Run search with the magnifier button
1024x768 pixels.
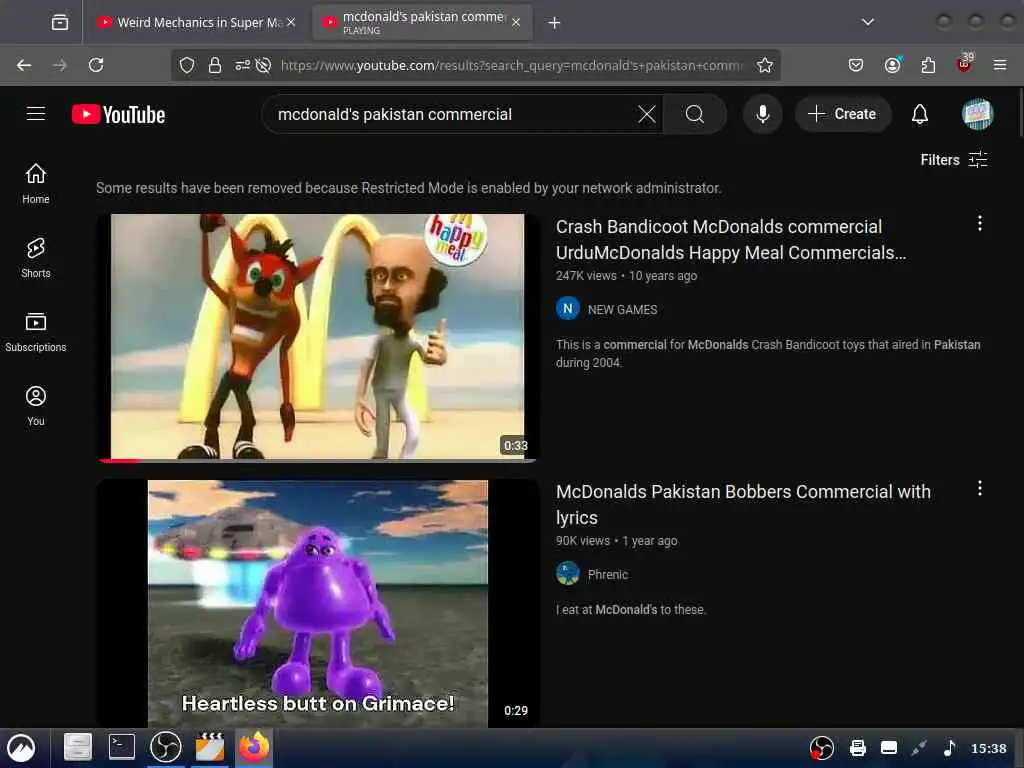[695, 114]
